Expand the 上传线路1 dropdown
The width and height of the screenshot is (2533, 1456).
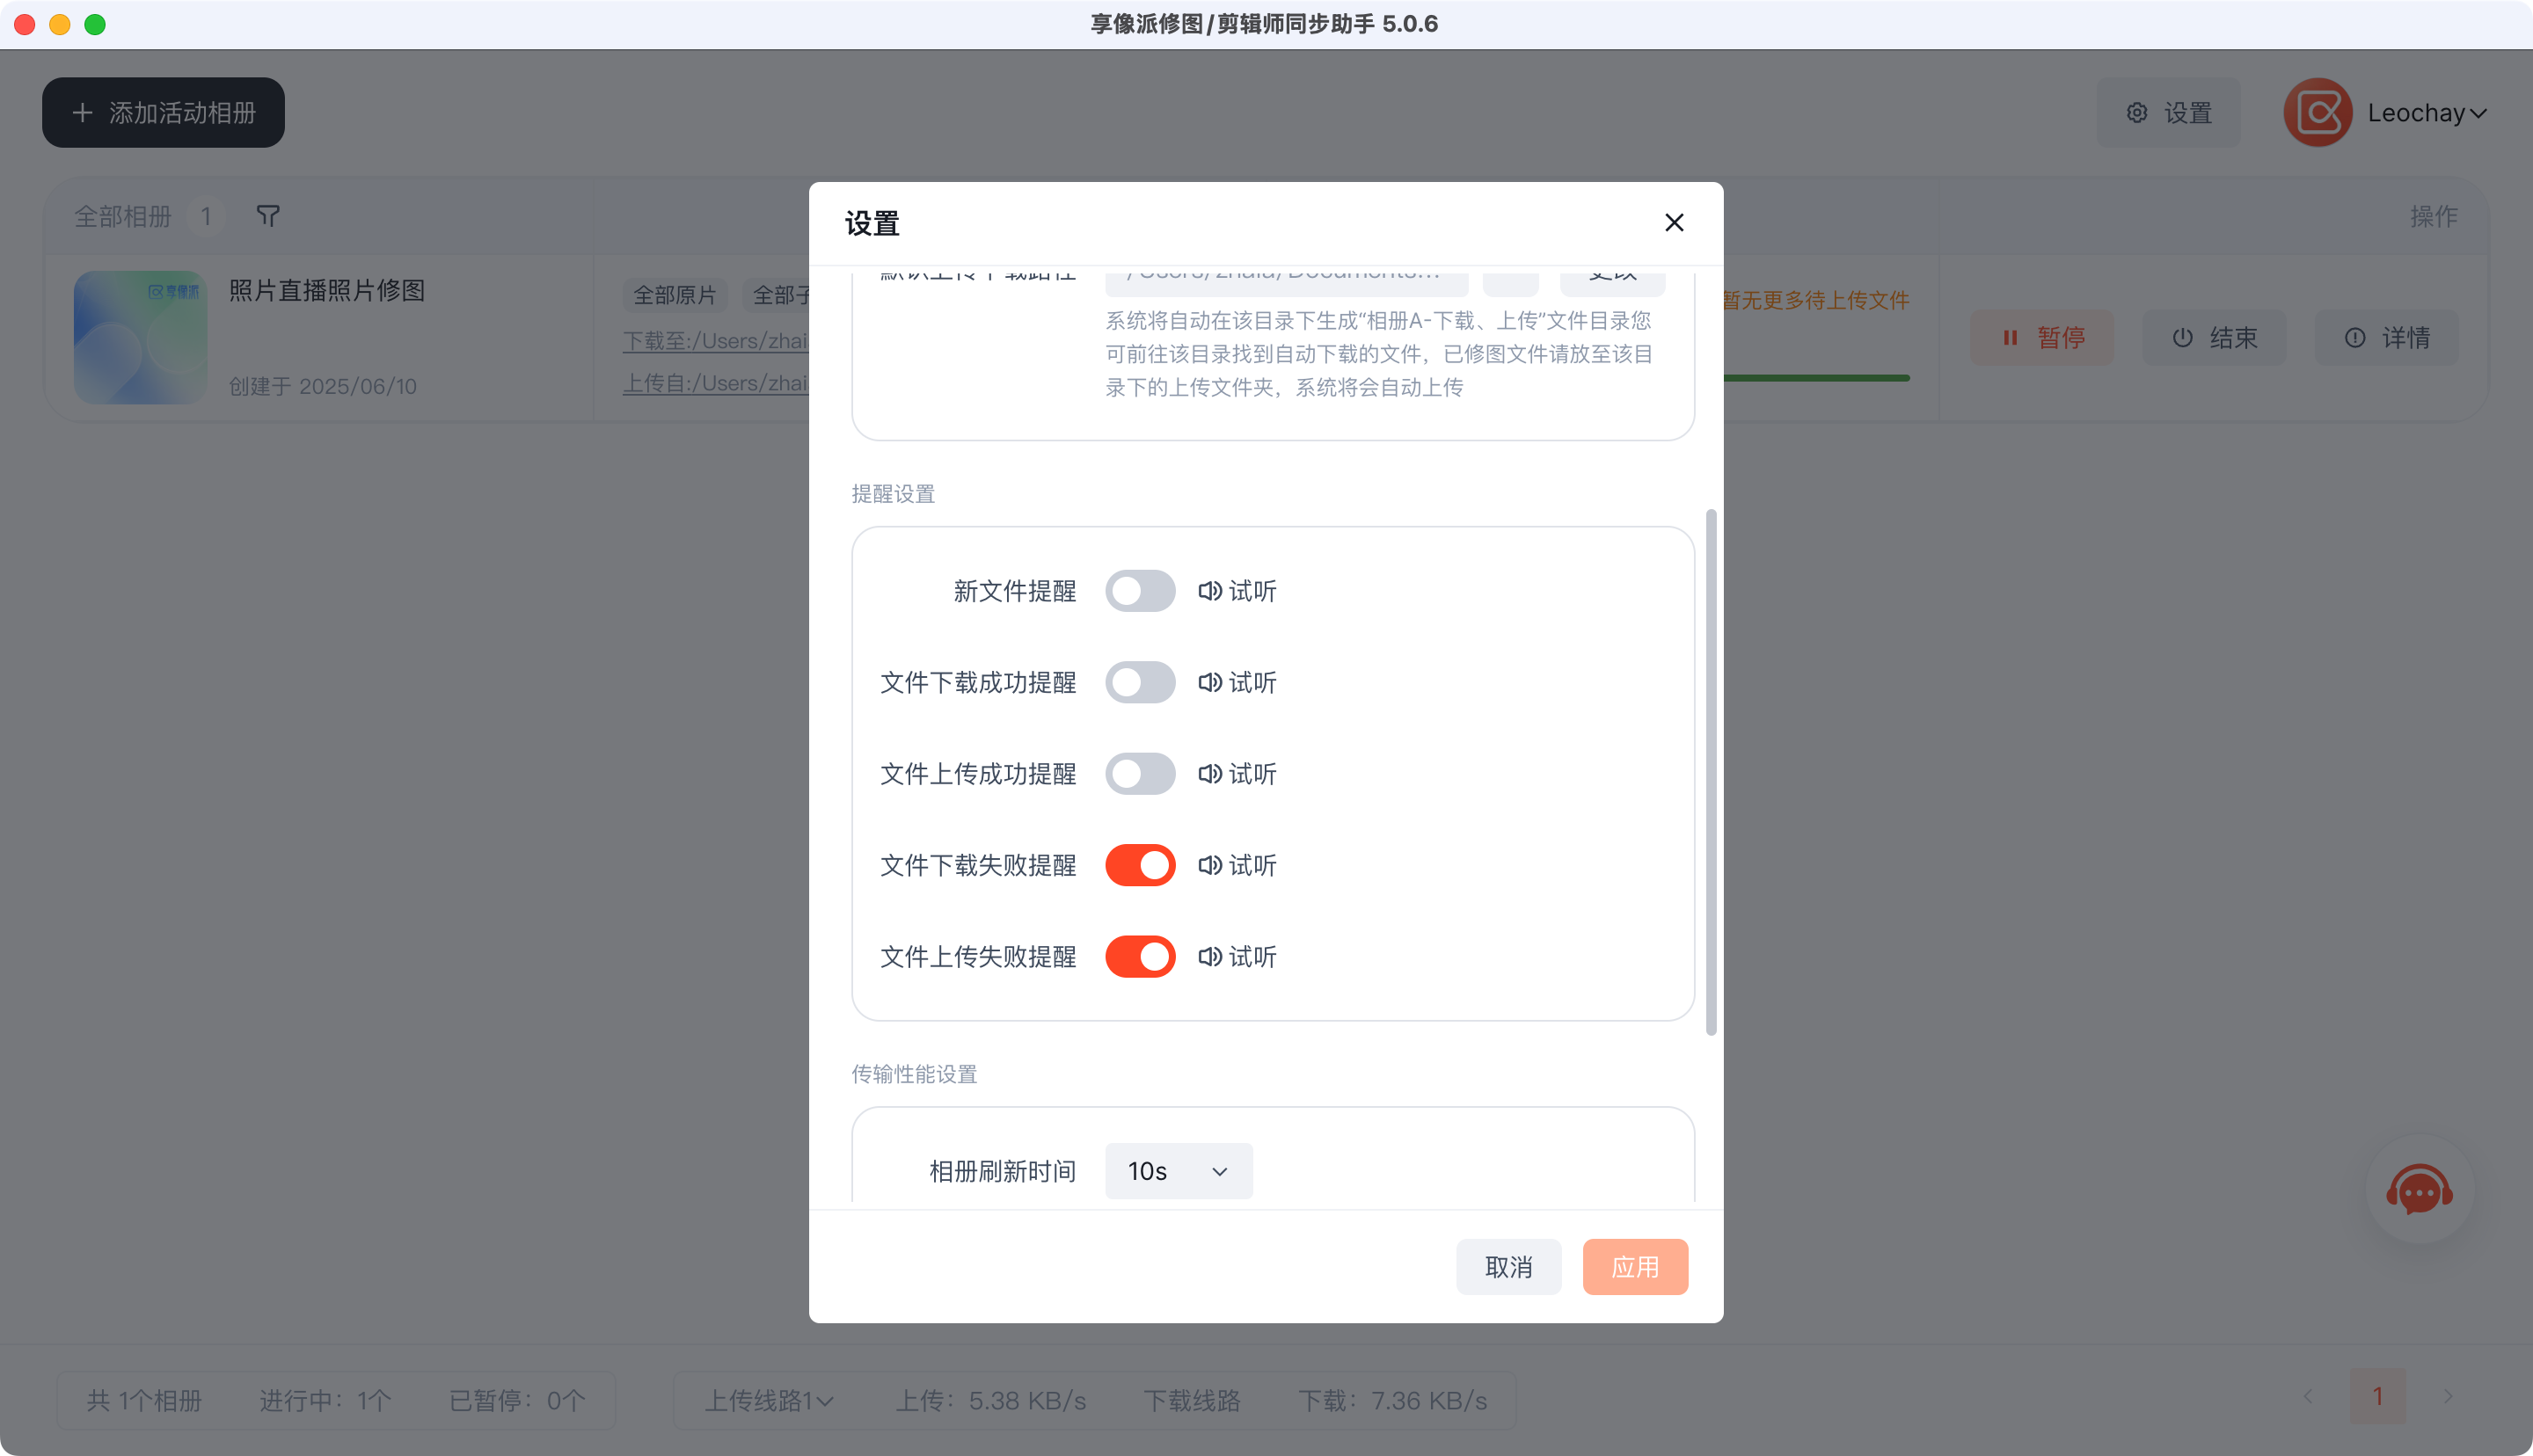[770, 1400]
